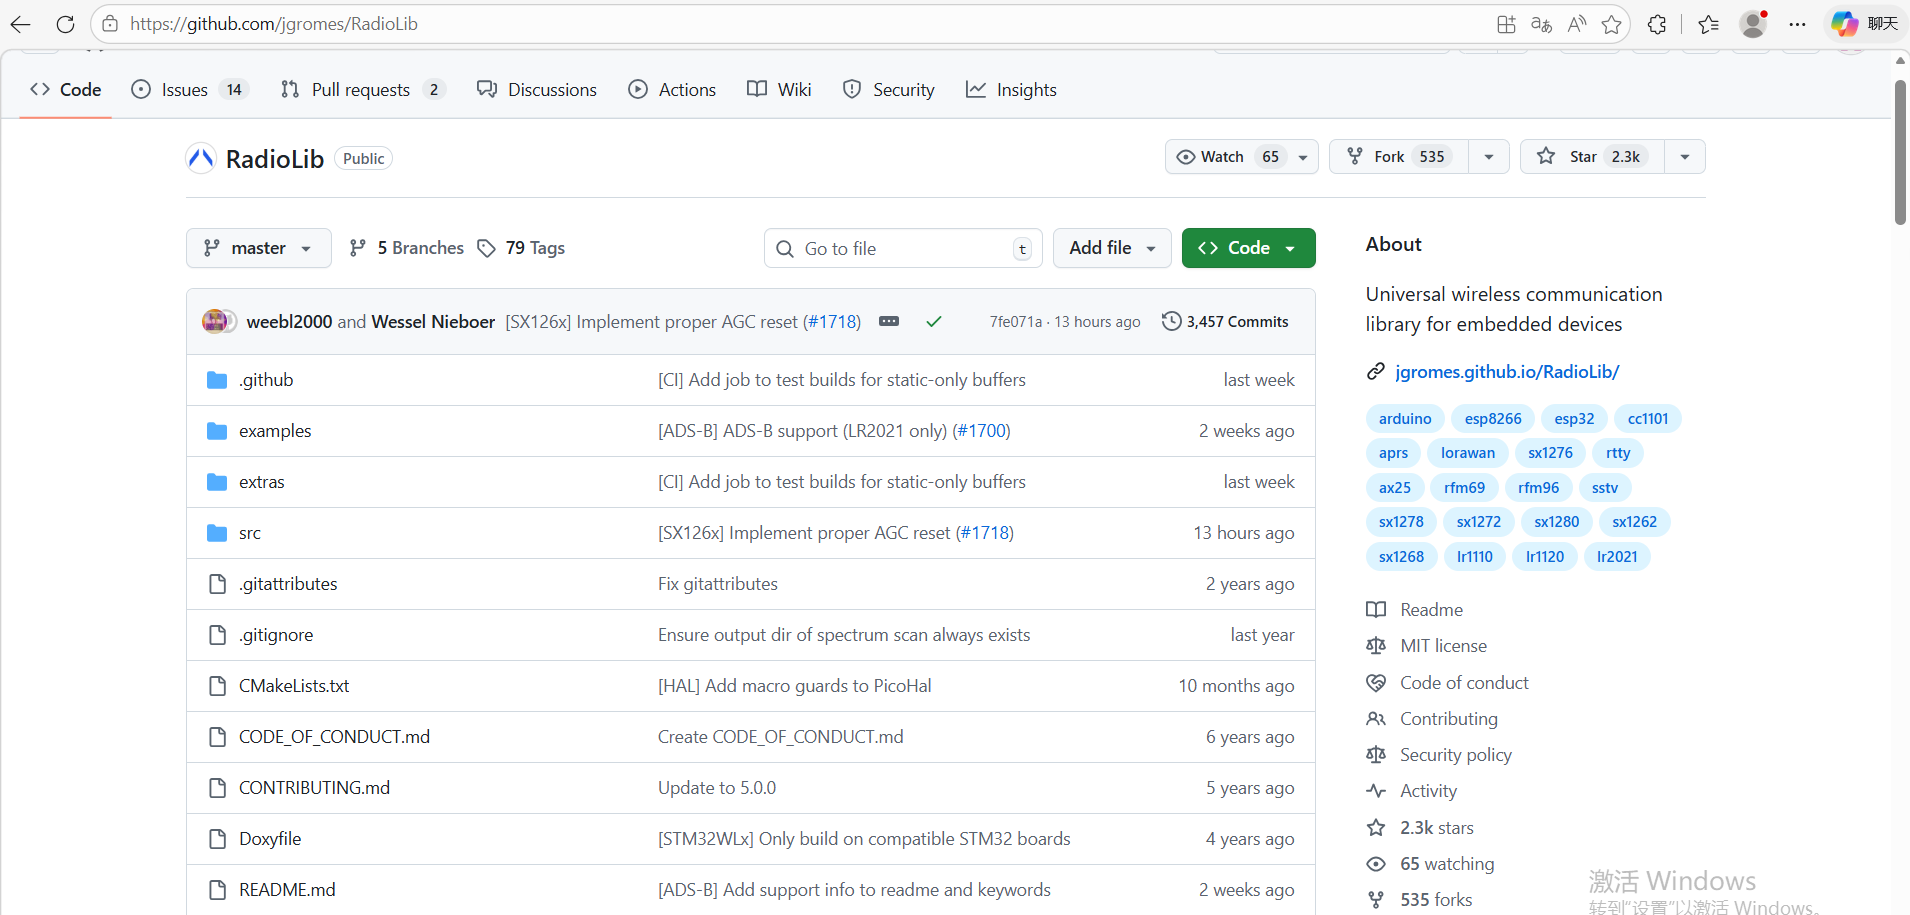Open jgromes.github.io/RadioLib/ link
This screenshot has width=1910, height=915.
click(1507, 372)
